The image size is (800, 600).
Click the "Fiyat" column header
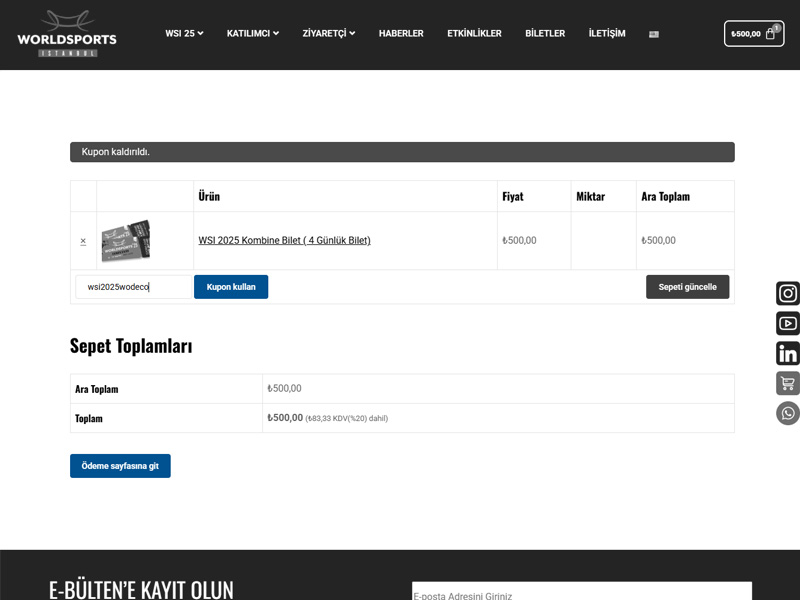pyautogui.click(x=513, y=196)
